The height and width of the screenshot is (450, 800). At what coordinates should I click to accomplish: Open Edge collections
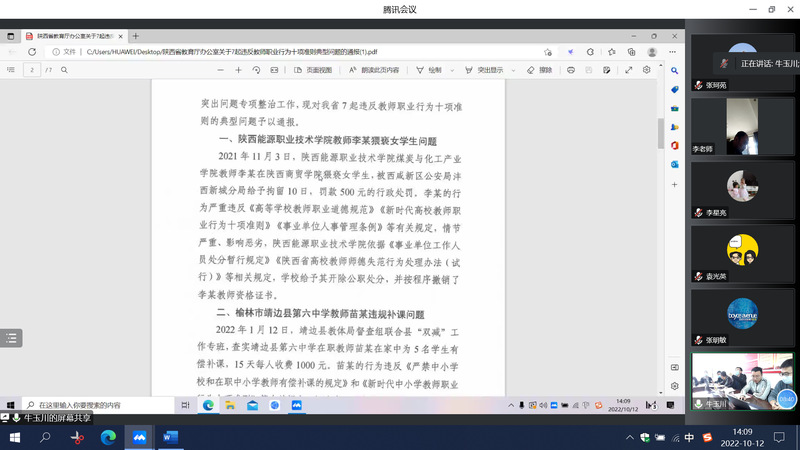coord(632,52)
